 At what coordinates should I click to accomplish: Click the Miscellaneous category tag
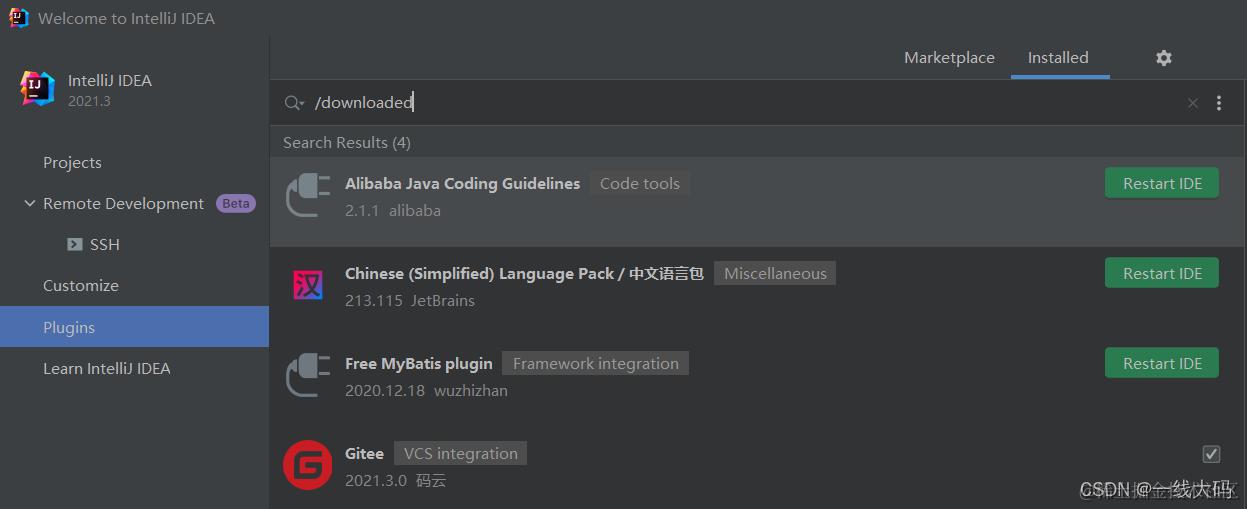[775, 273]
